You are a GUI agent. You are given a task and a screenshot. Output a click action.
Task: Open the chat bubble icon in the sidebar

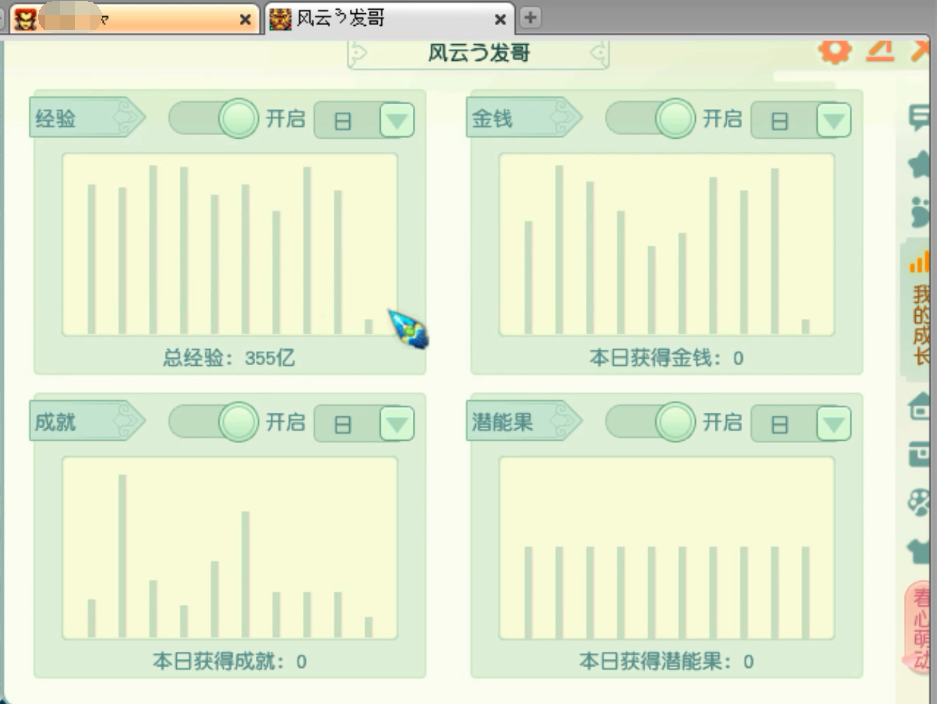[x=919, y=117]
